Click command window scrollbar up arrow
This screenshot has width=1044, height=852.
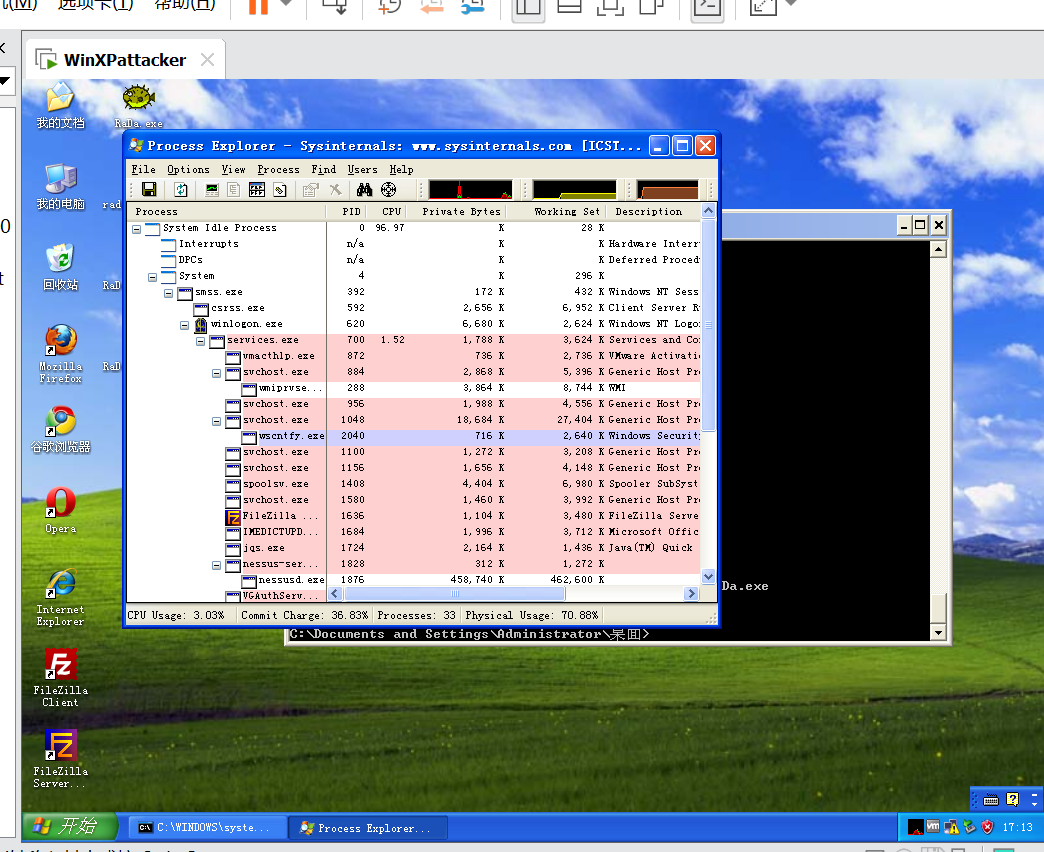pos(938,250)
